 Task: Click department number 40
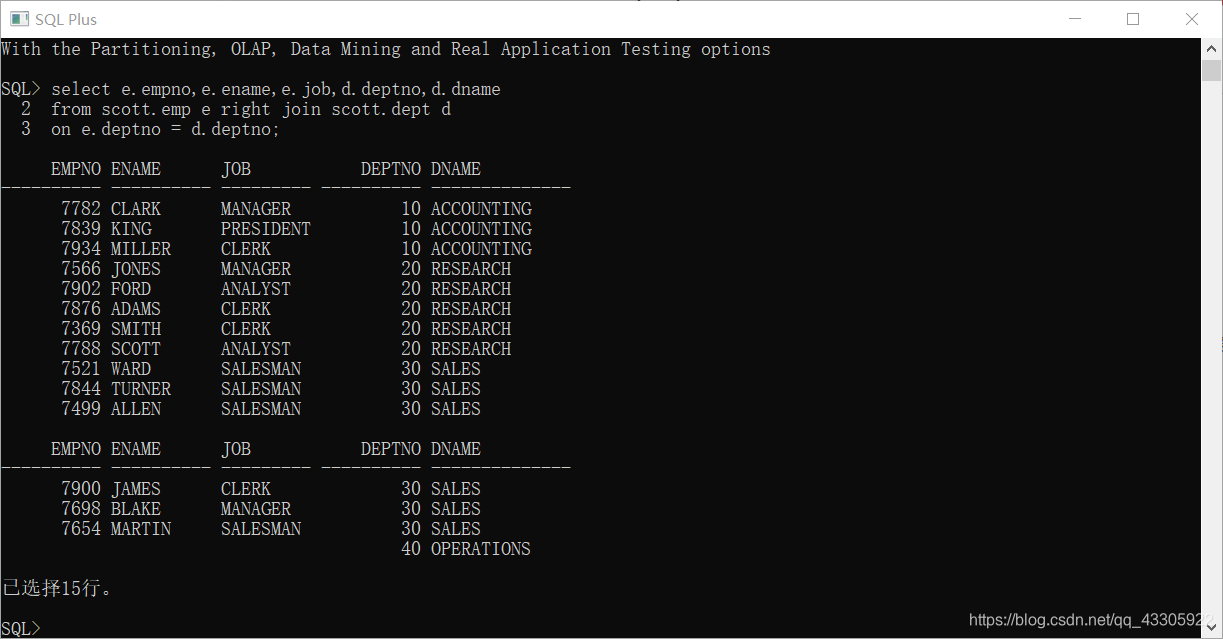click(x=411, y=549)
